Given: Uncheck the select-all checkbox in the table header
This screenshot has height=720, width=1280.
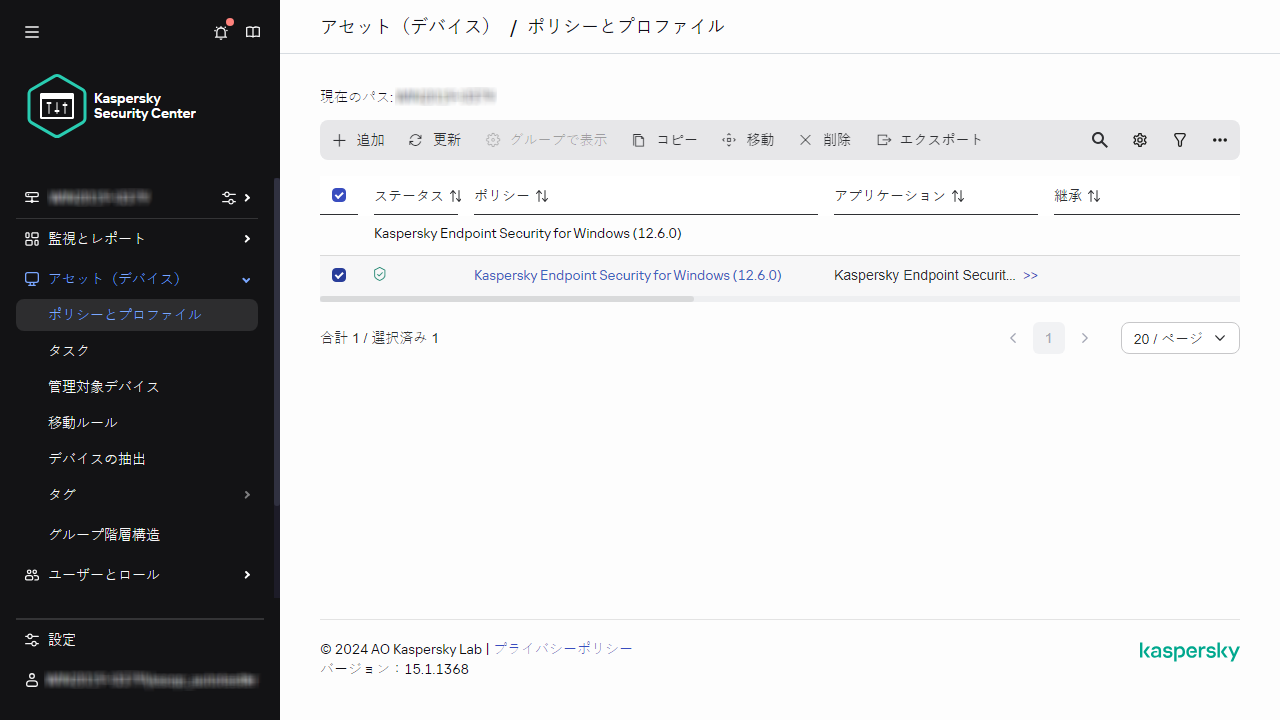Looking at the screenshot, I should 339,194.
